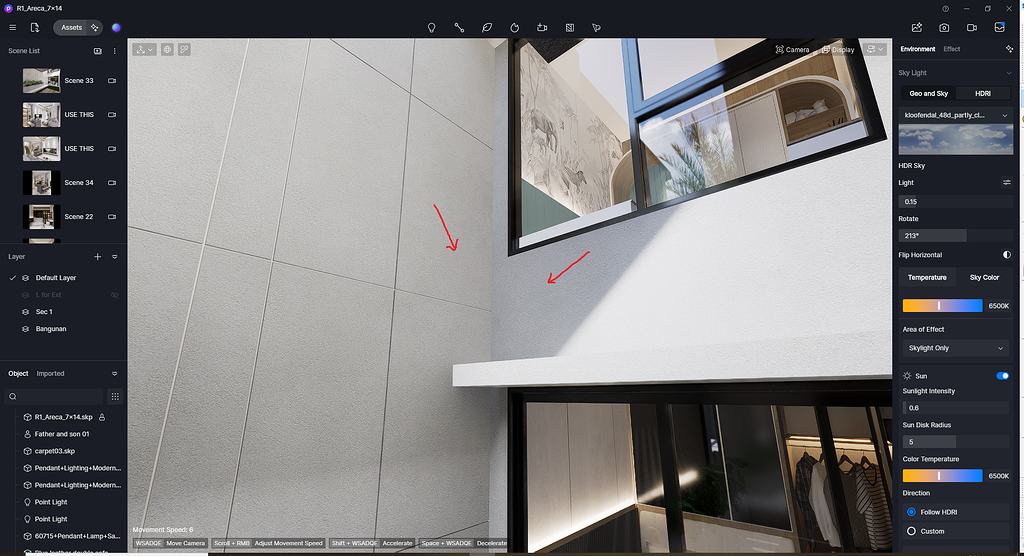
Task: Adjust the Rotate 213° slider
Action: point(955,235)
